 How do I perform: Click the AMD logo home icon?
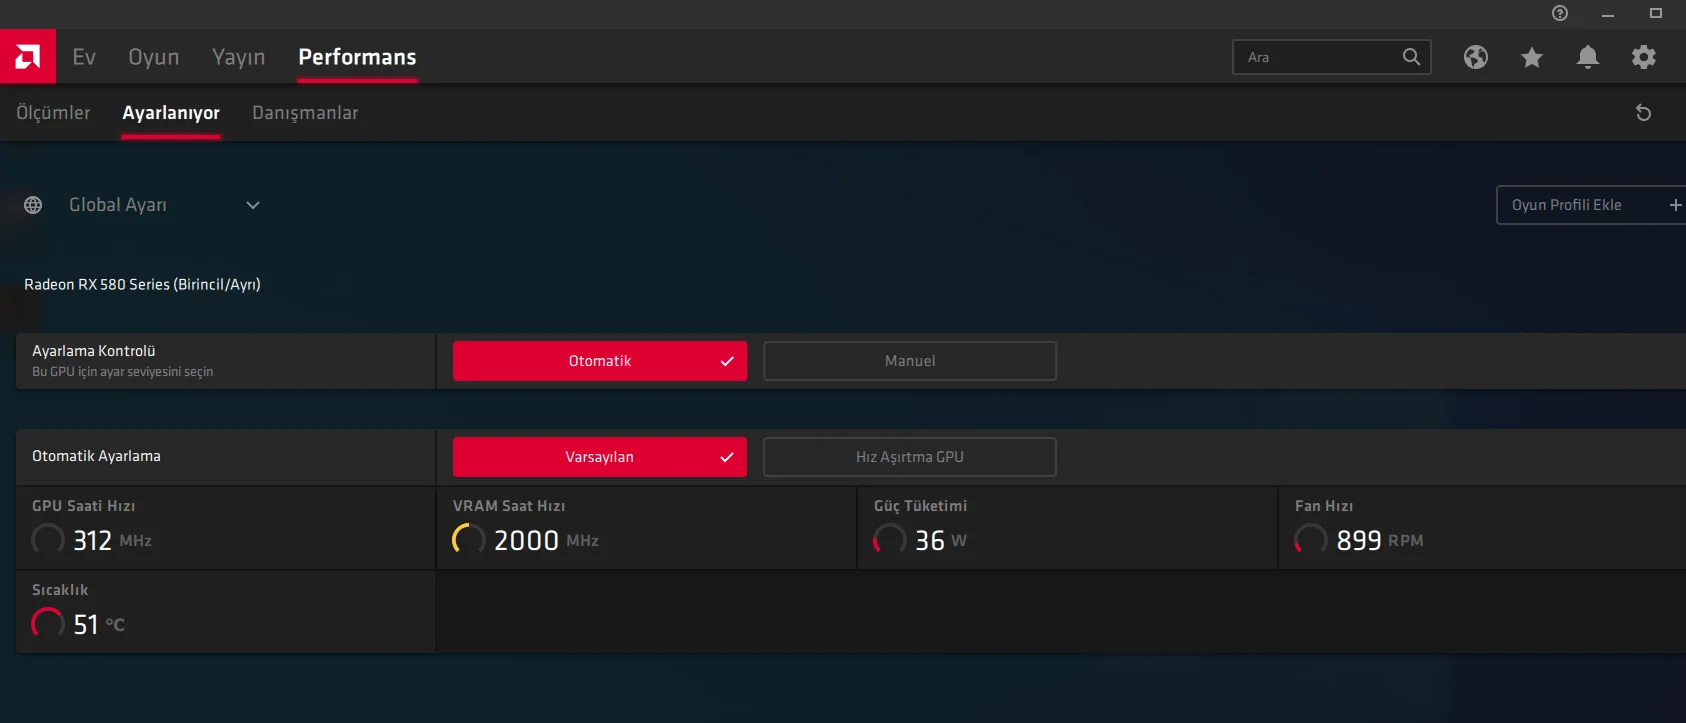28,57
